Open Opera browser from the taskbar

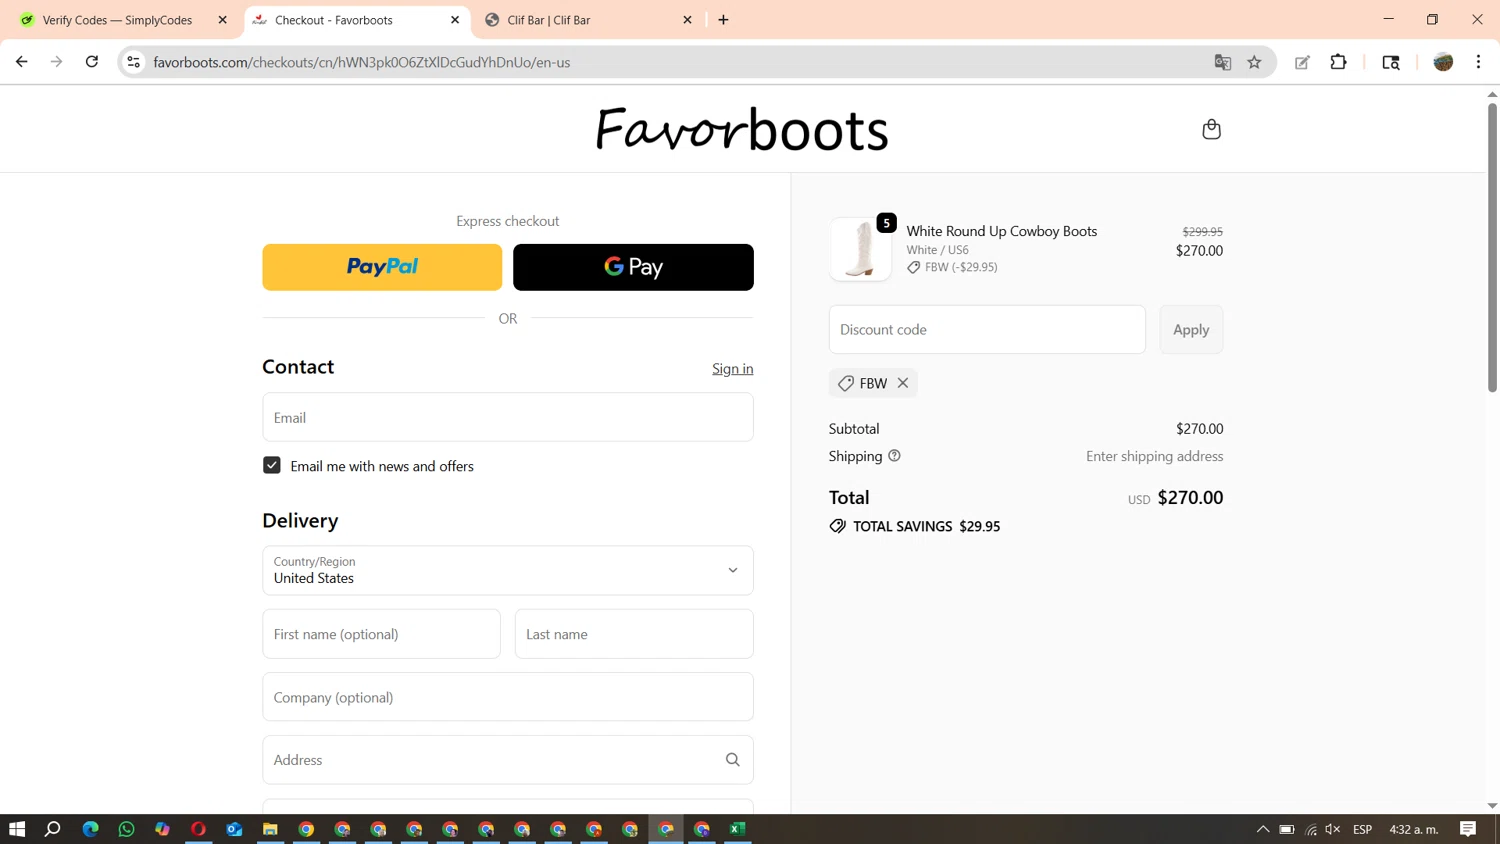198,829
